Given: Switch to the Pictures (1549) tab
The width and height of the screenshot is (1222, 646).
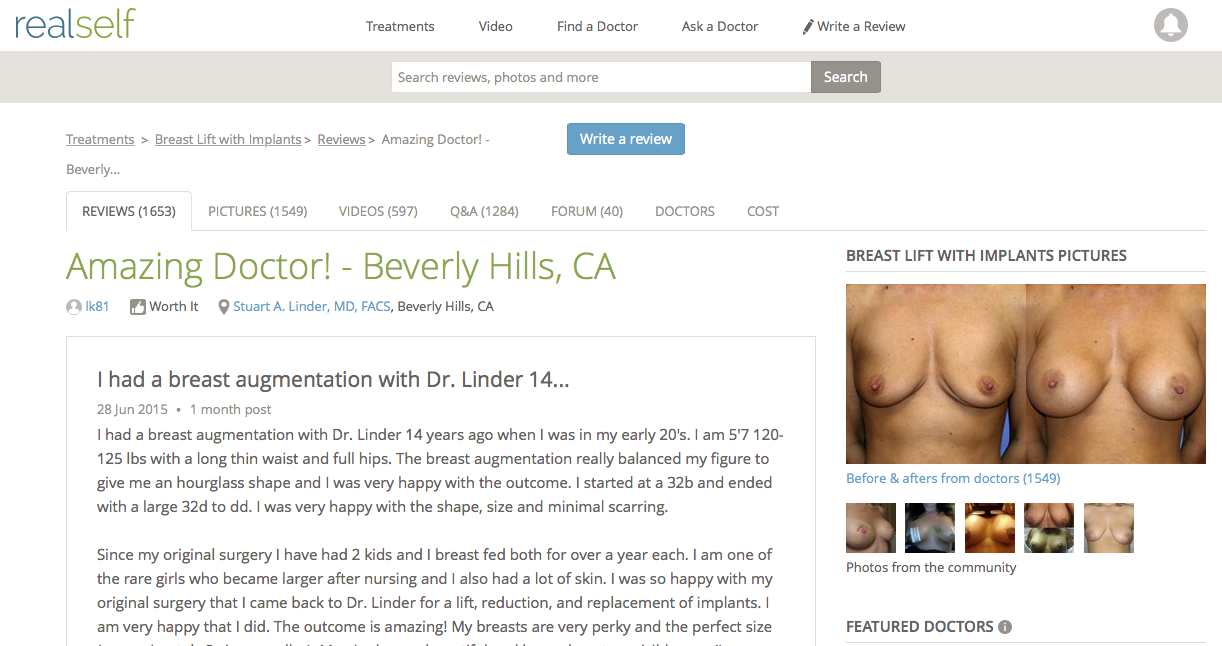Looking at the screenshot, I should [x=257, y=211].
